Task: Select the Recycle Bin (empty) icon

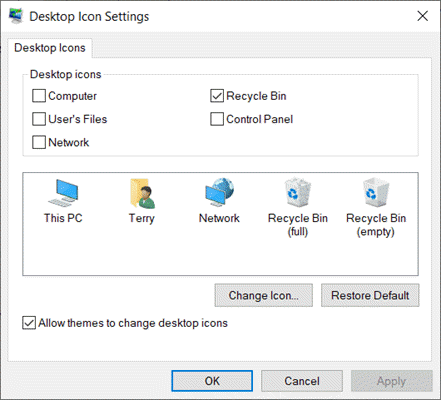Action: coord(376,207)
